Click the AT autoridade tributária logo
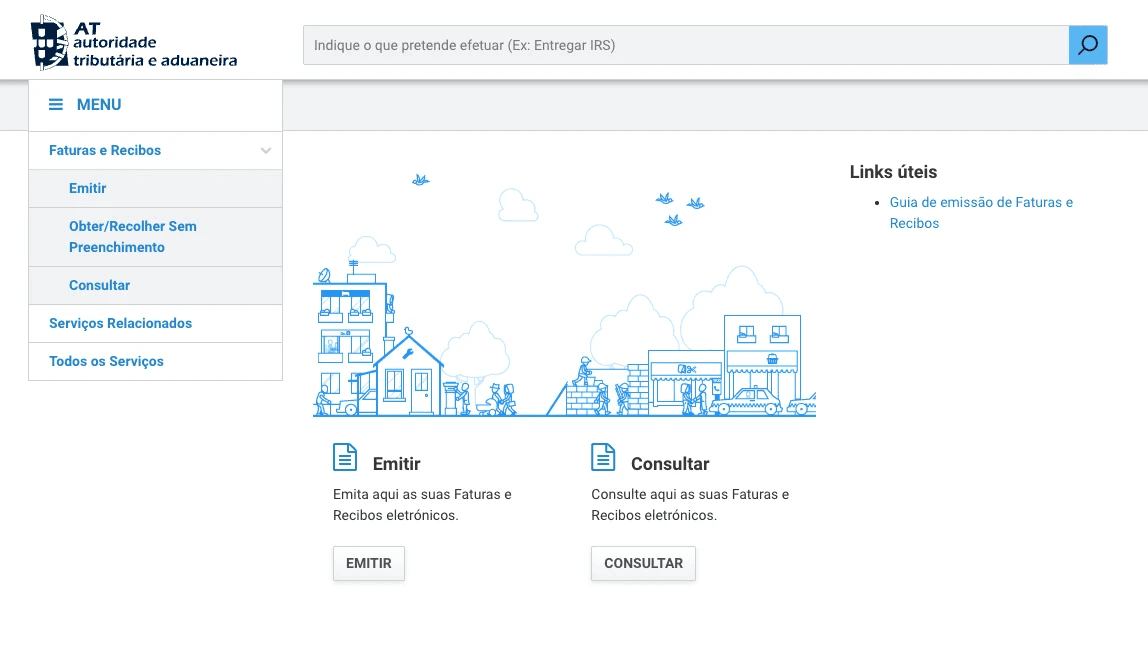 click(x=134, y=43)
